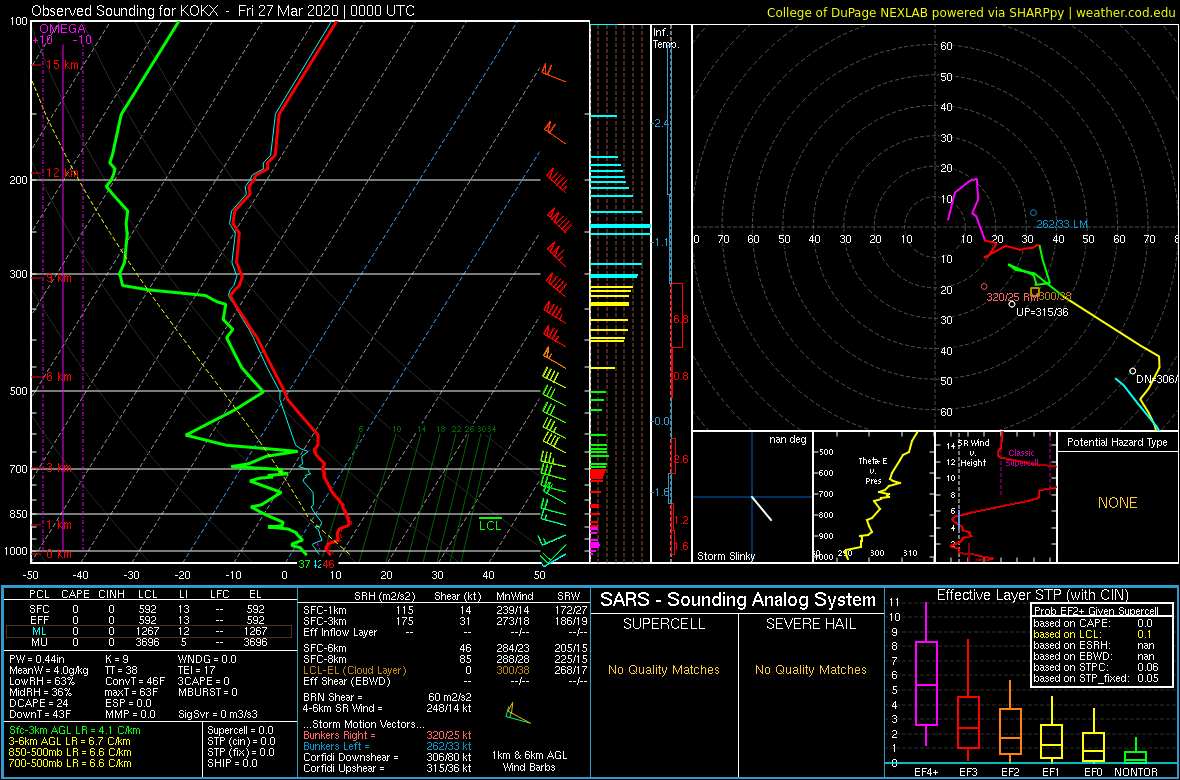Image resolution: width=1180 pixels, height=780 pixels.
Task: Select the 'Eff Inflow Layer' row
Action: coord(444,632)
